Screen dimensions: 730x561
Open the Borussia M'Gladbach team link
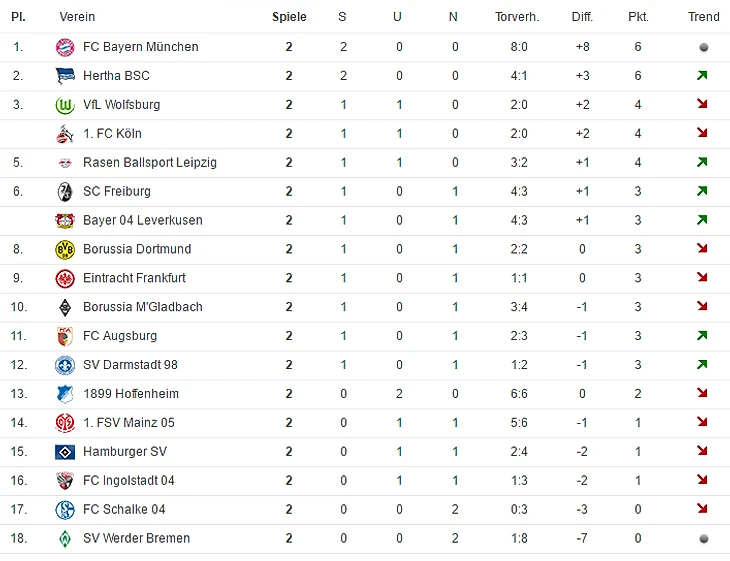(142, 307)
